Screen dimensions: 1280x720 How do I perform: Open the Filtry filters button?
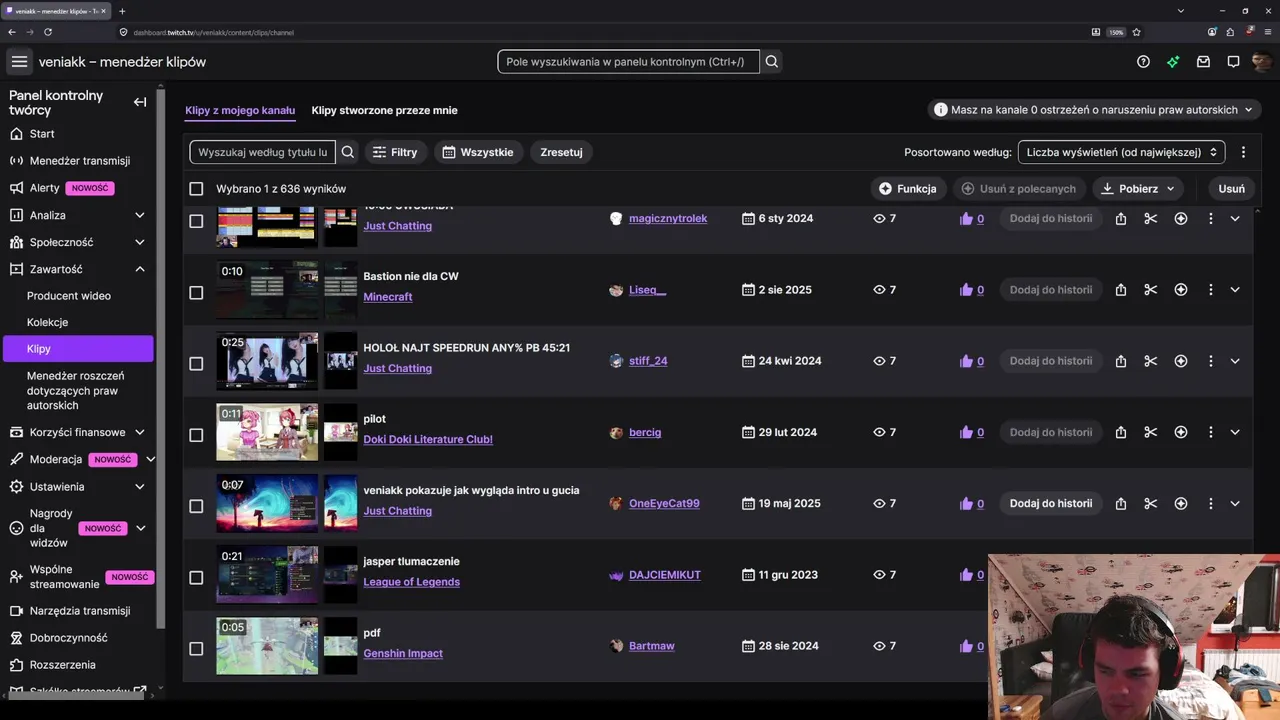pos(395,152)
